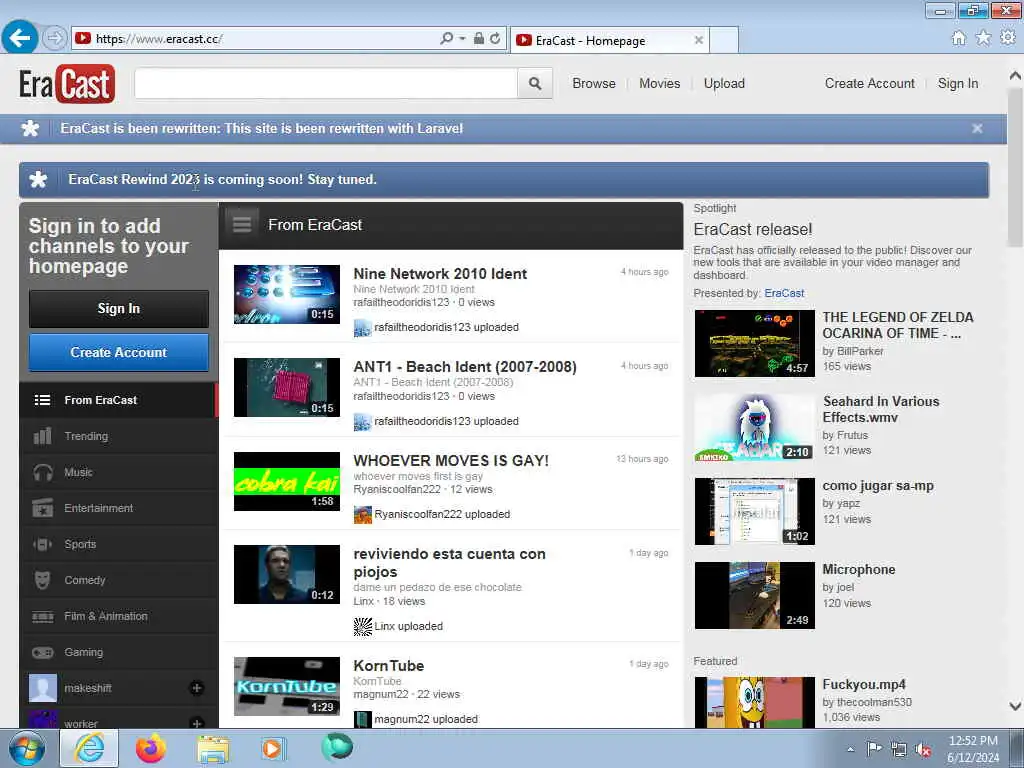Close the EraCast - Homepage tab
Viewport: 1024px width, 768px height.
click(698, 40)
